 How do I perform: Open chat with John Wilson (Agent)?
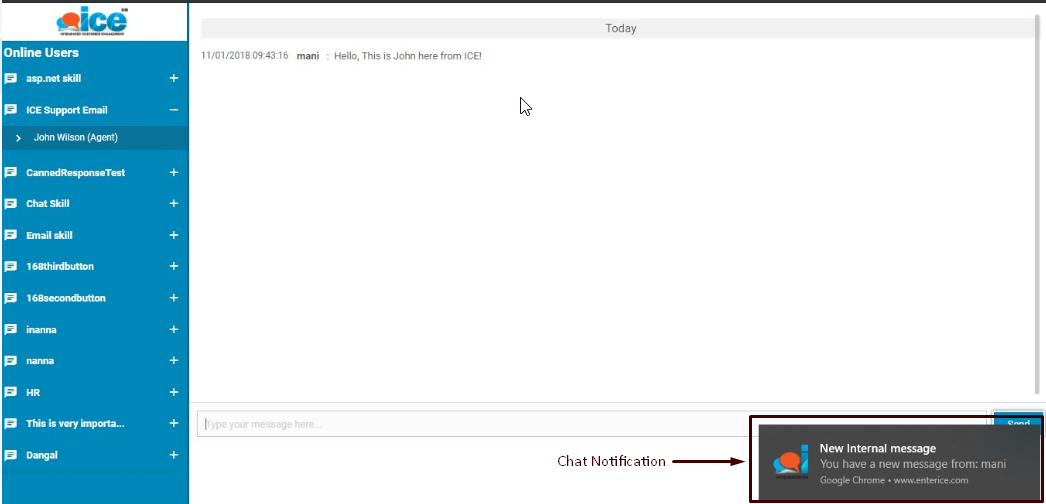76,138
